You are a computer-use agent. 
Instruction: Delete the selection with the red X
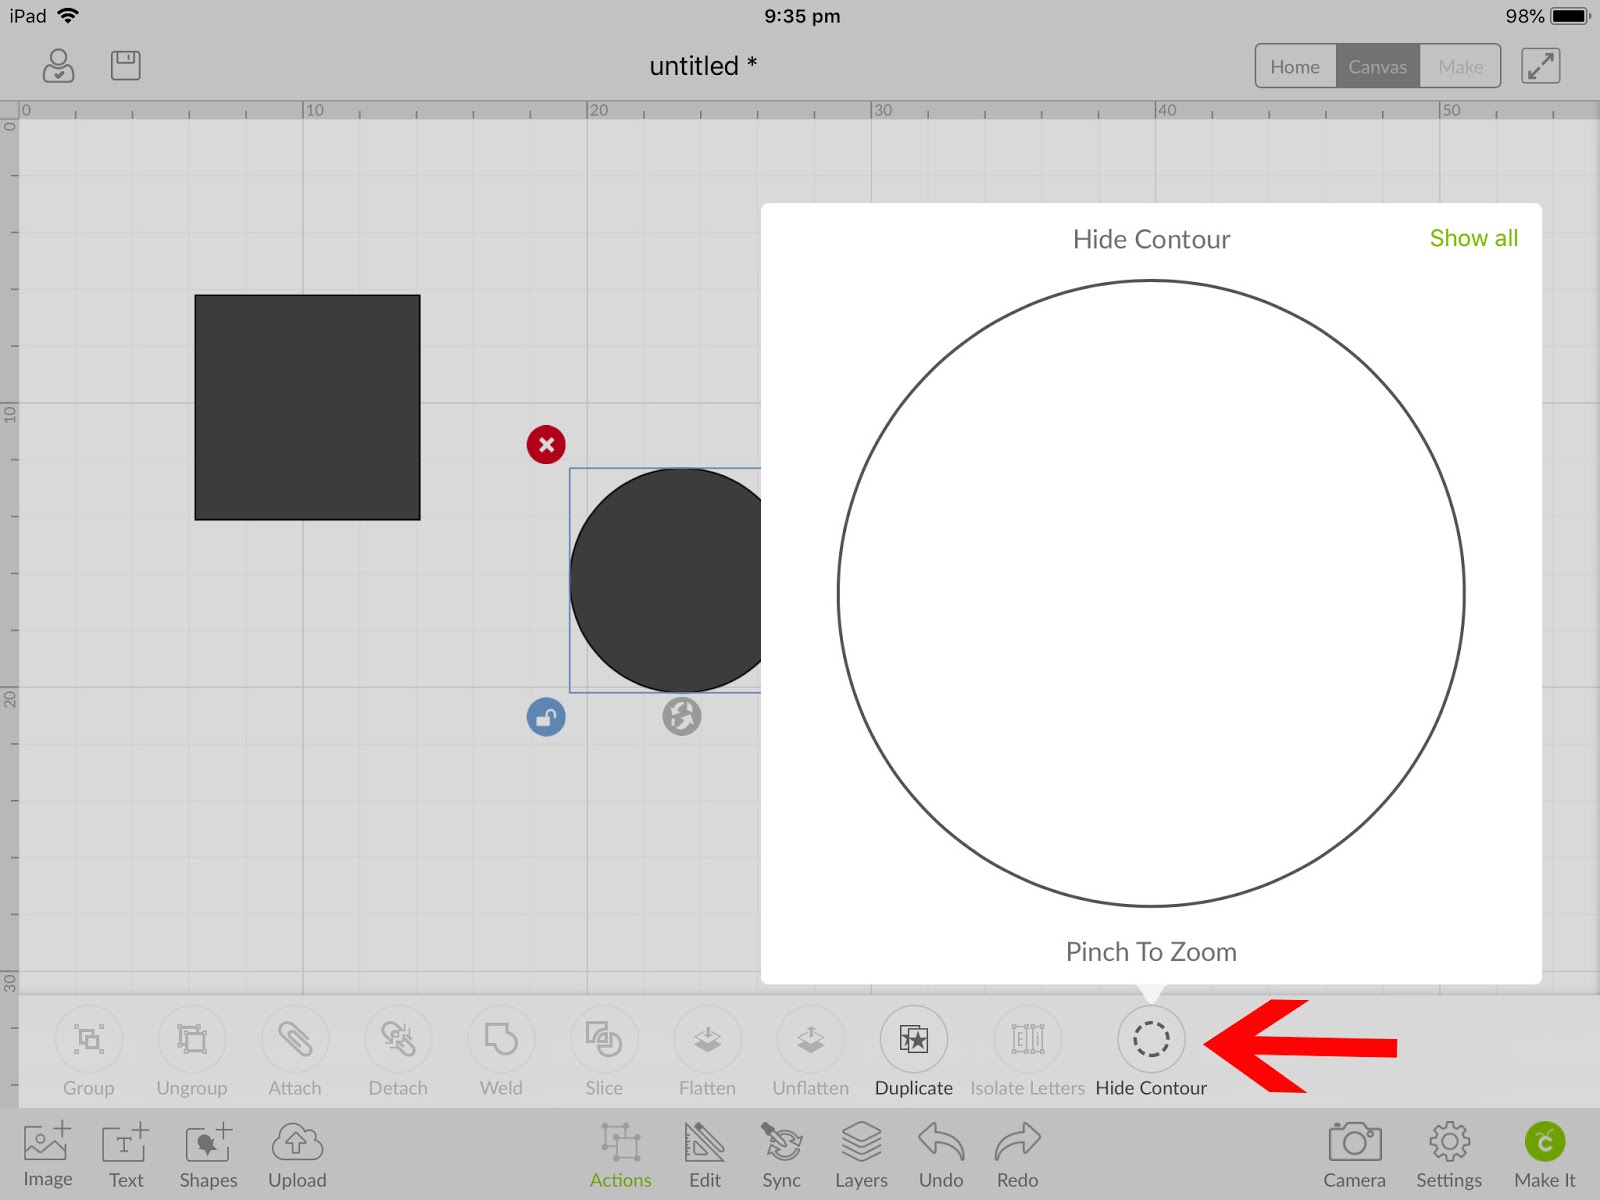click(545, 444)
